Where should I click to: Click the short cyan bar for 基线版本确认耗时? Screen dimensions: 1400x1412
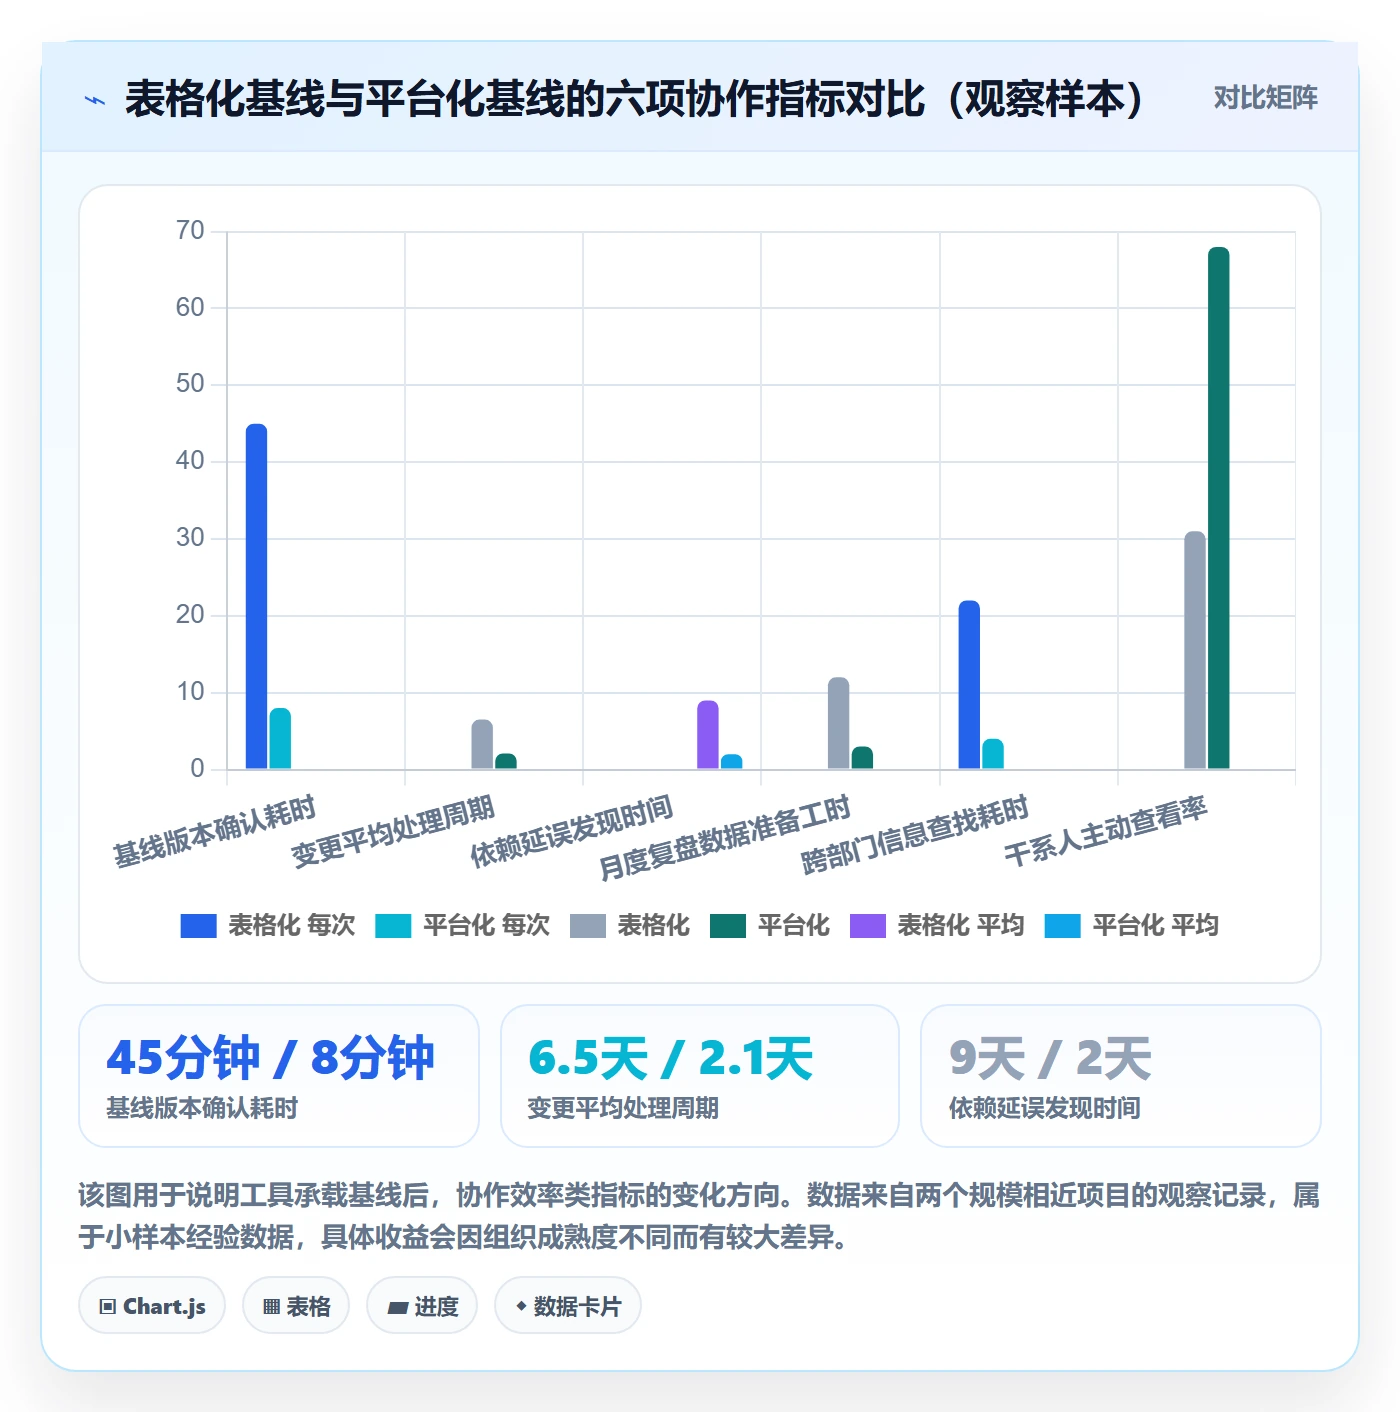click(x=280, y=739)
